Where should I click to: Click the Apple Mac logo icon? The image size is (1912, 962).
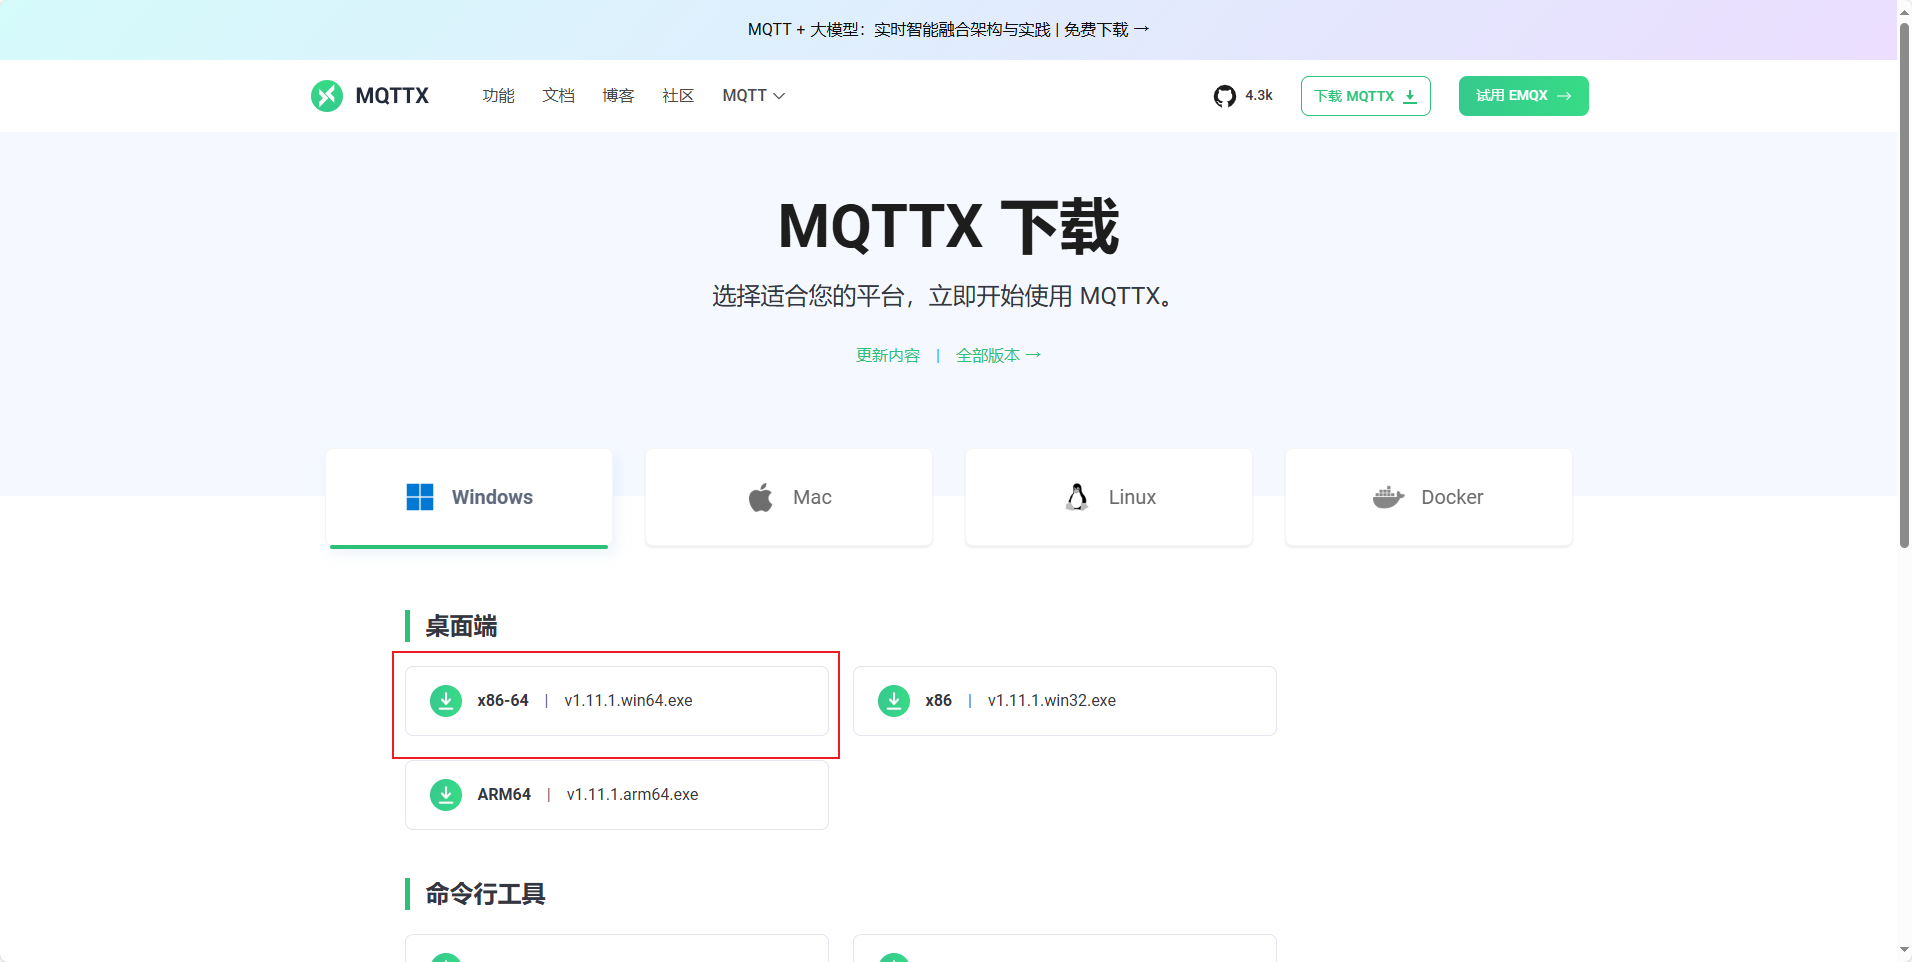tap(761, 497)
